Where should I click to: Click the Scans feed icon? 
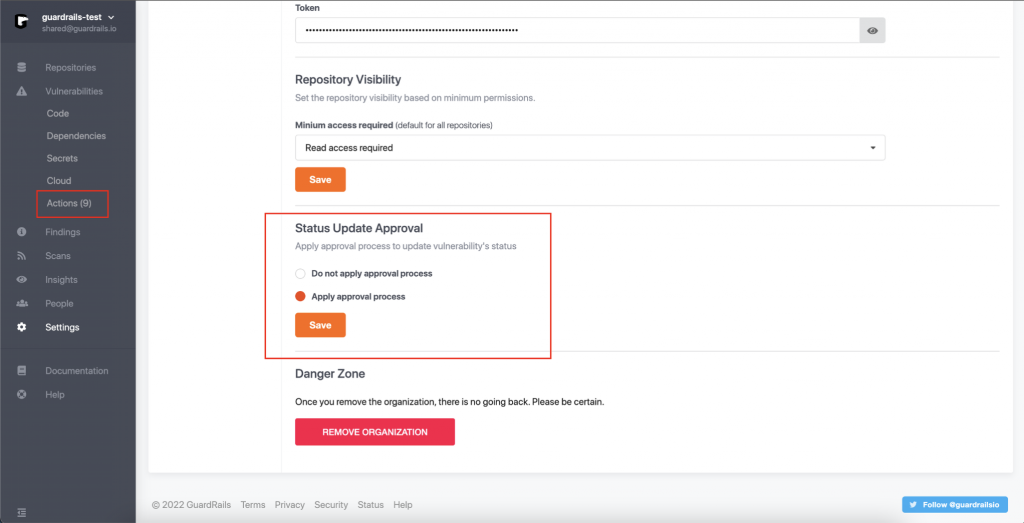coord(22,256)
